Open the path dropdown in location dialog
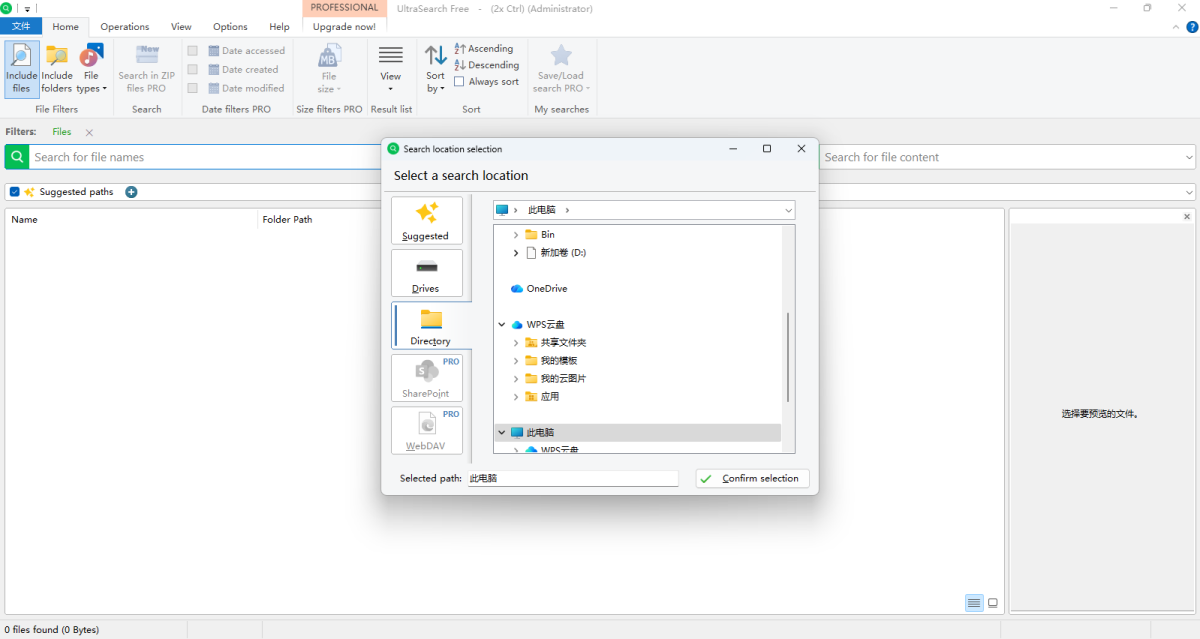 click(788, 210)
